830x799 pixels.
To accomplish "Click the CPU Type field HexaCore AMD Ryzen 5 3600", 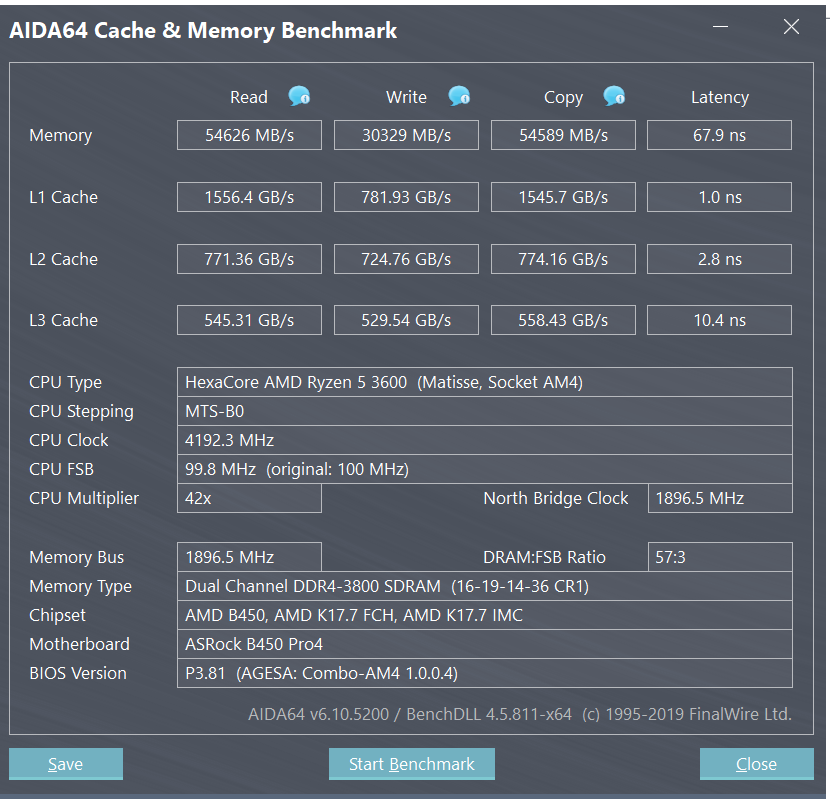I will point(485,382).
